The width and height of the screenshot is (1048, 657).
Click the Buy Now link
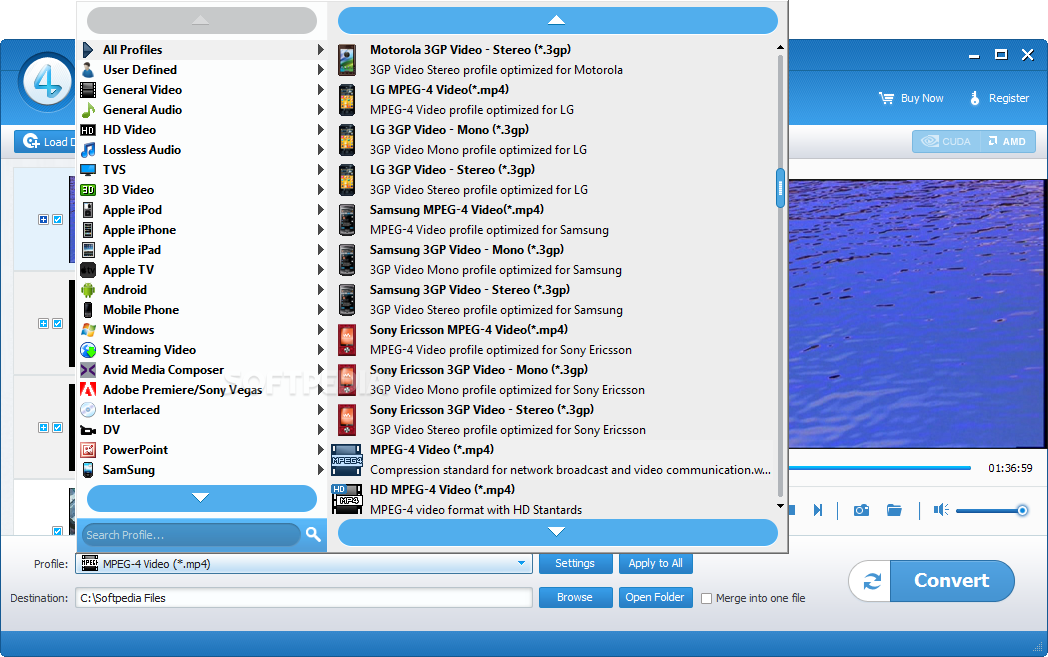pos(922,98)
